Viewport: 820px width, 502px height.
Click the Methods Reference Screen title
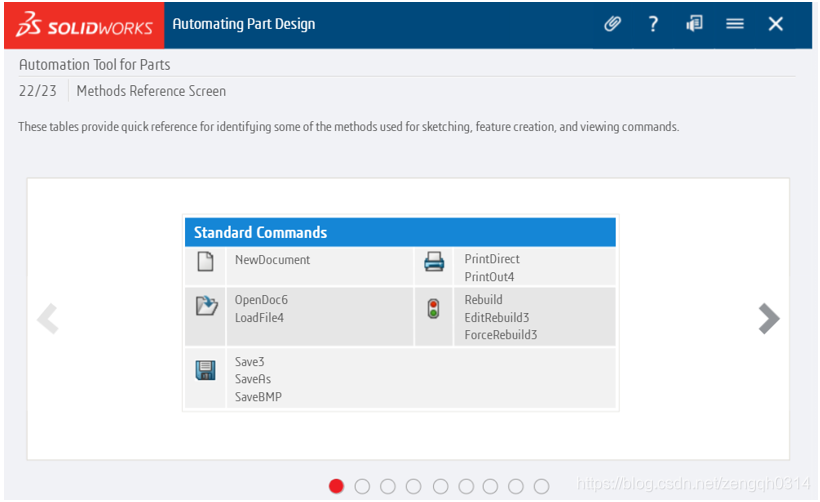(151, 91)
